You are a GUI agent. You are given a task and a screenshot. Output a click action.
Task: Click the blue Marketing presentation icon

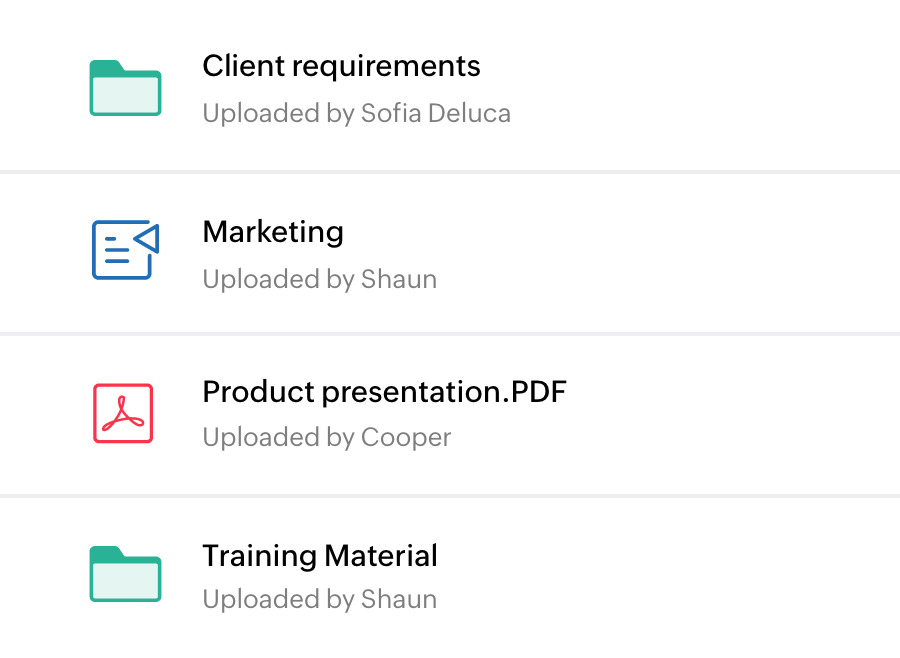click(x=125, y=250)
